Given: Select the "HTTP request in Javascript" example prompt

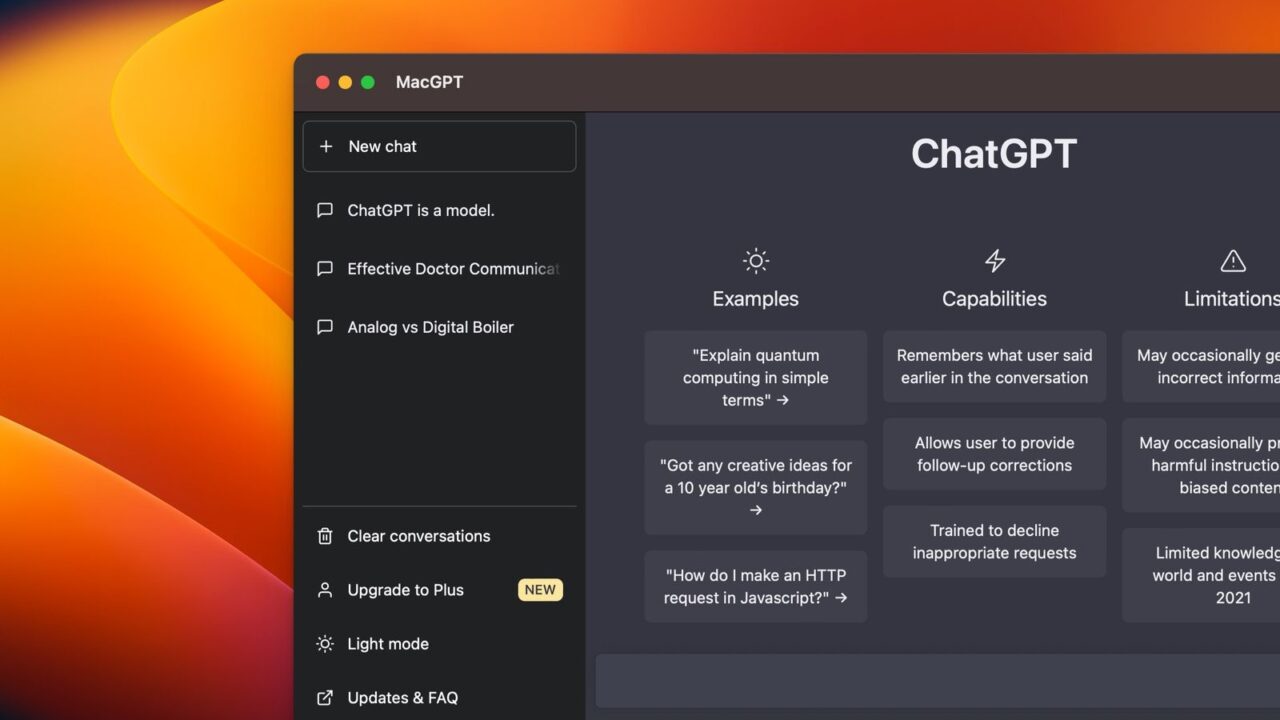Looking at the screenshot, I should point(755,586).
